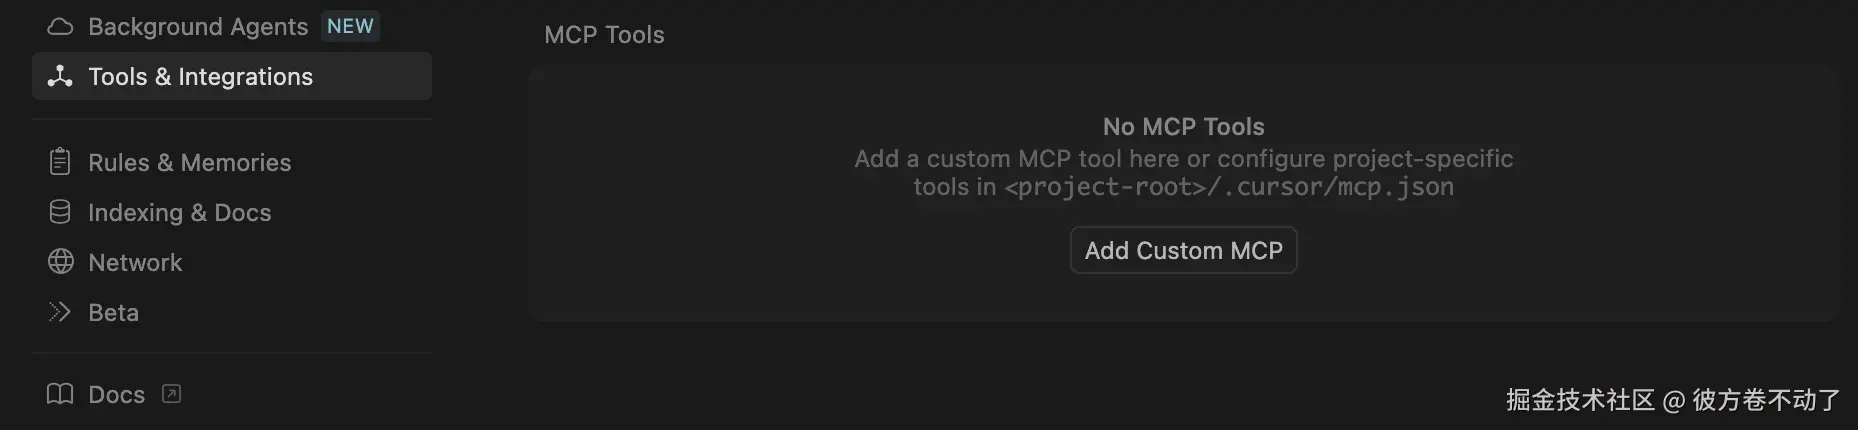Click the NEW badge next to Background Agents
Viewport: 1858px width, 430px height.
[350, 26]
